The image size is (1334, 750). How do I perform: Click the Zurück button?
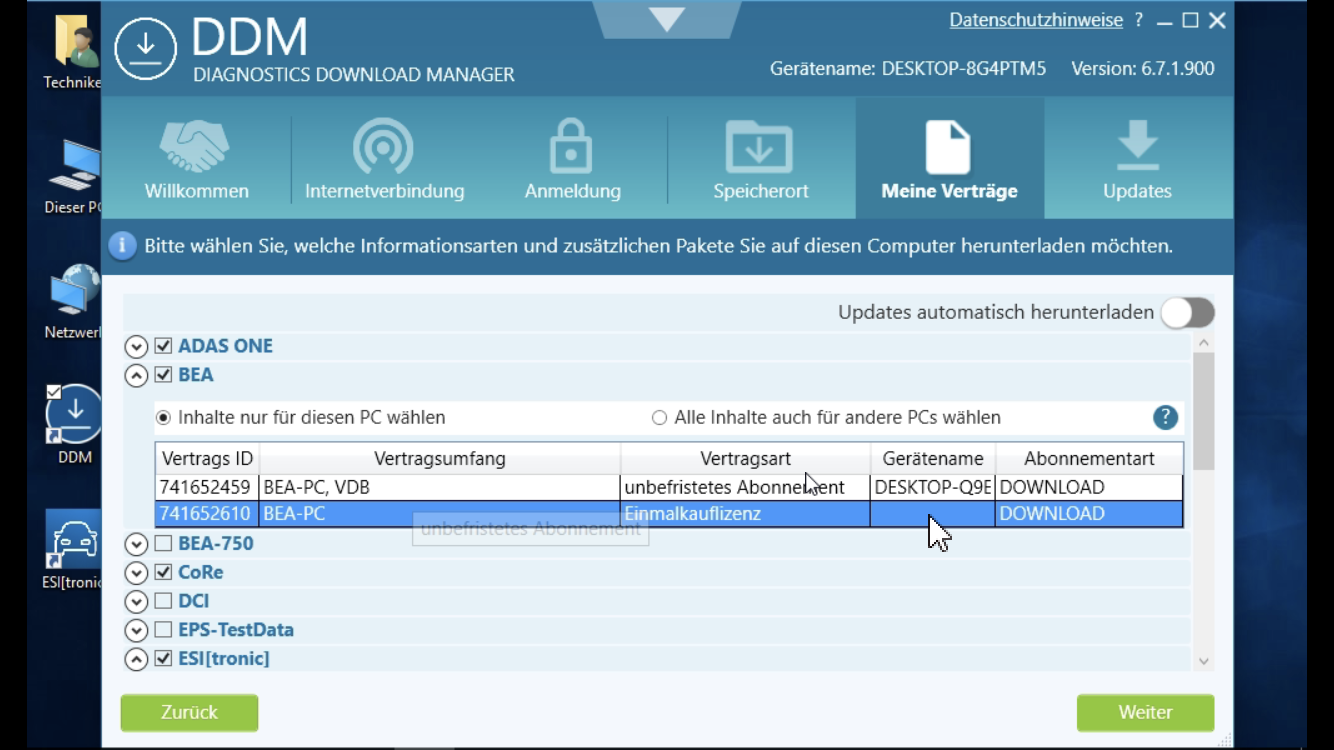point(189,712)
